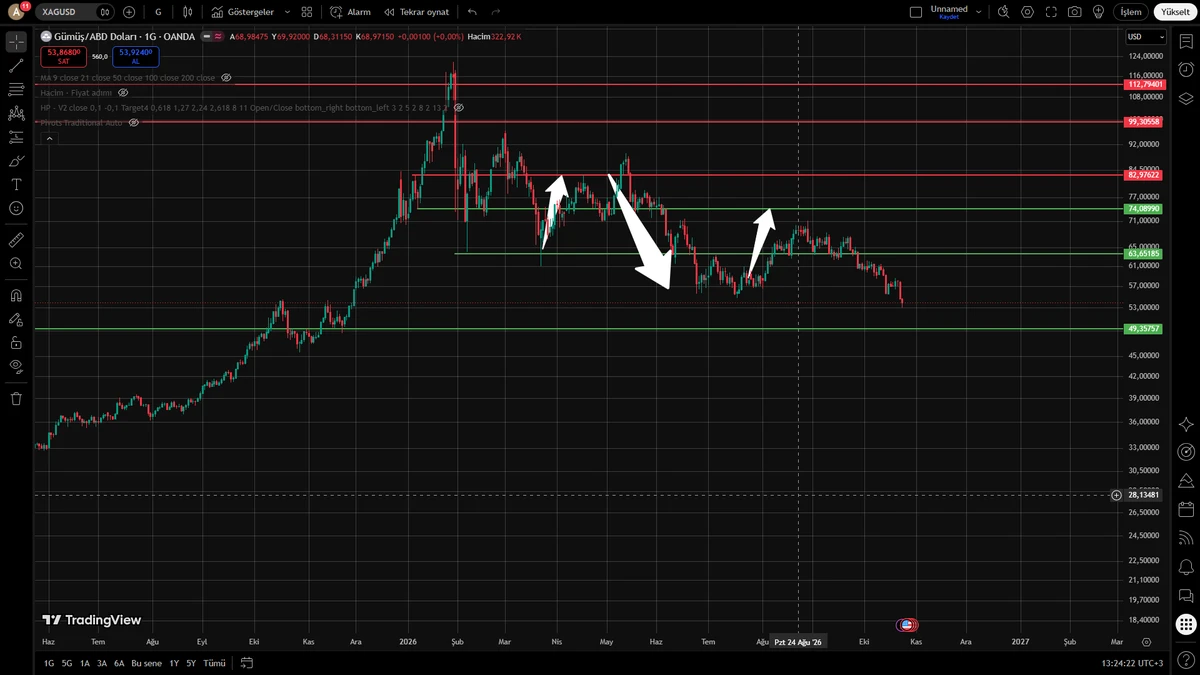Select the 5Y time range tab
This screenshot has width=1200, height=675.
click(191, 663)
